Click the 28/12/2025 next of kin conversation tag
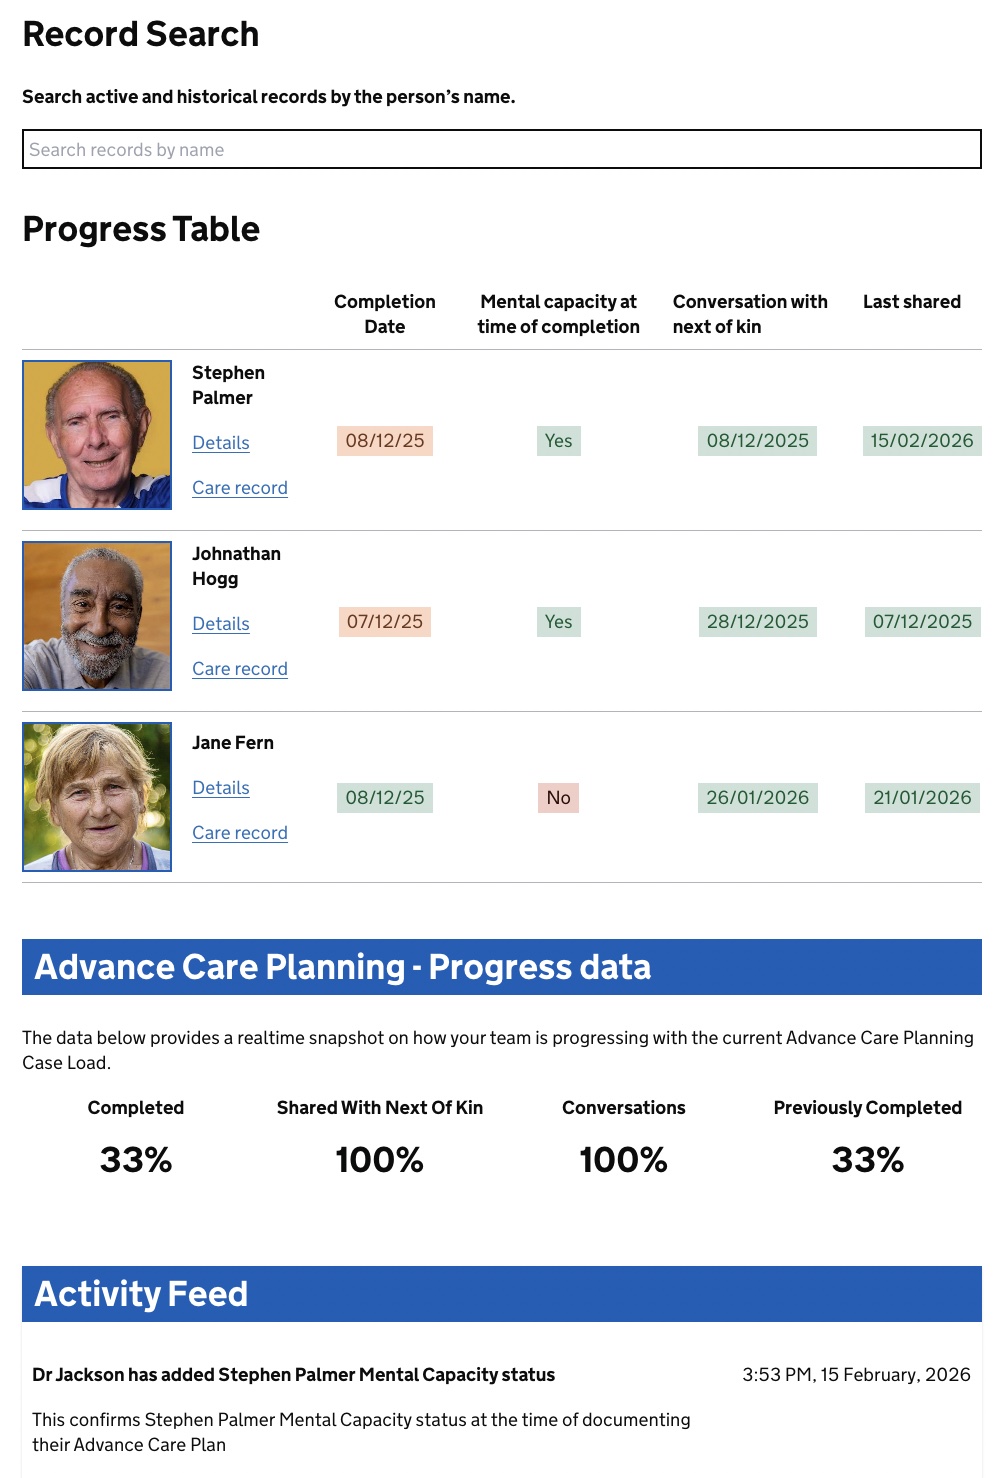This screenshot has height=1478, width=1006. [757, 622]
